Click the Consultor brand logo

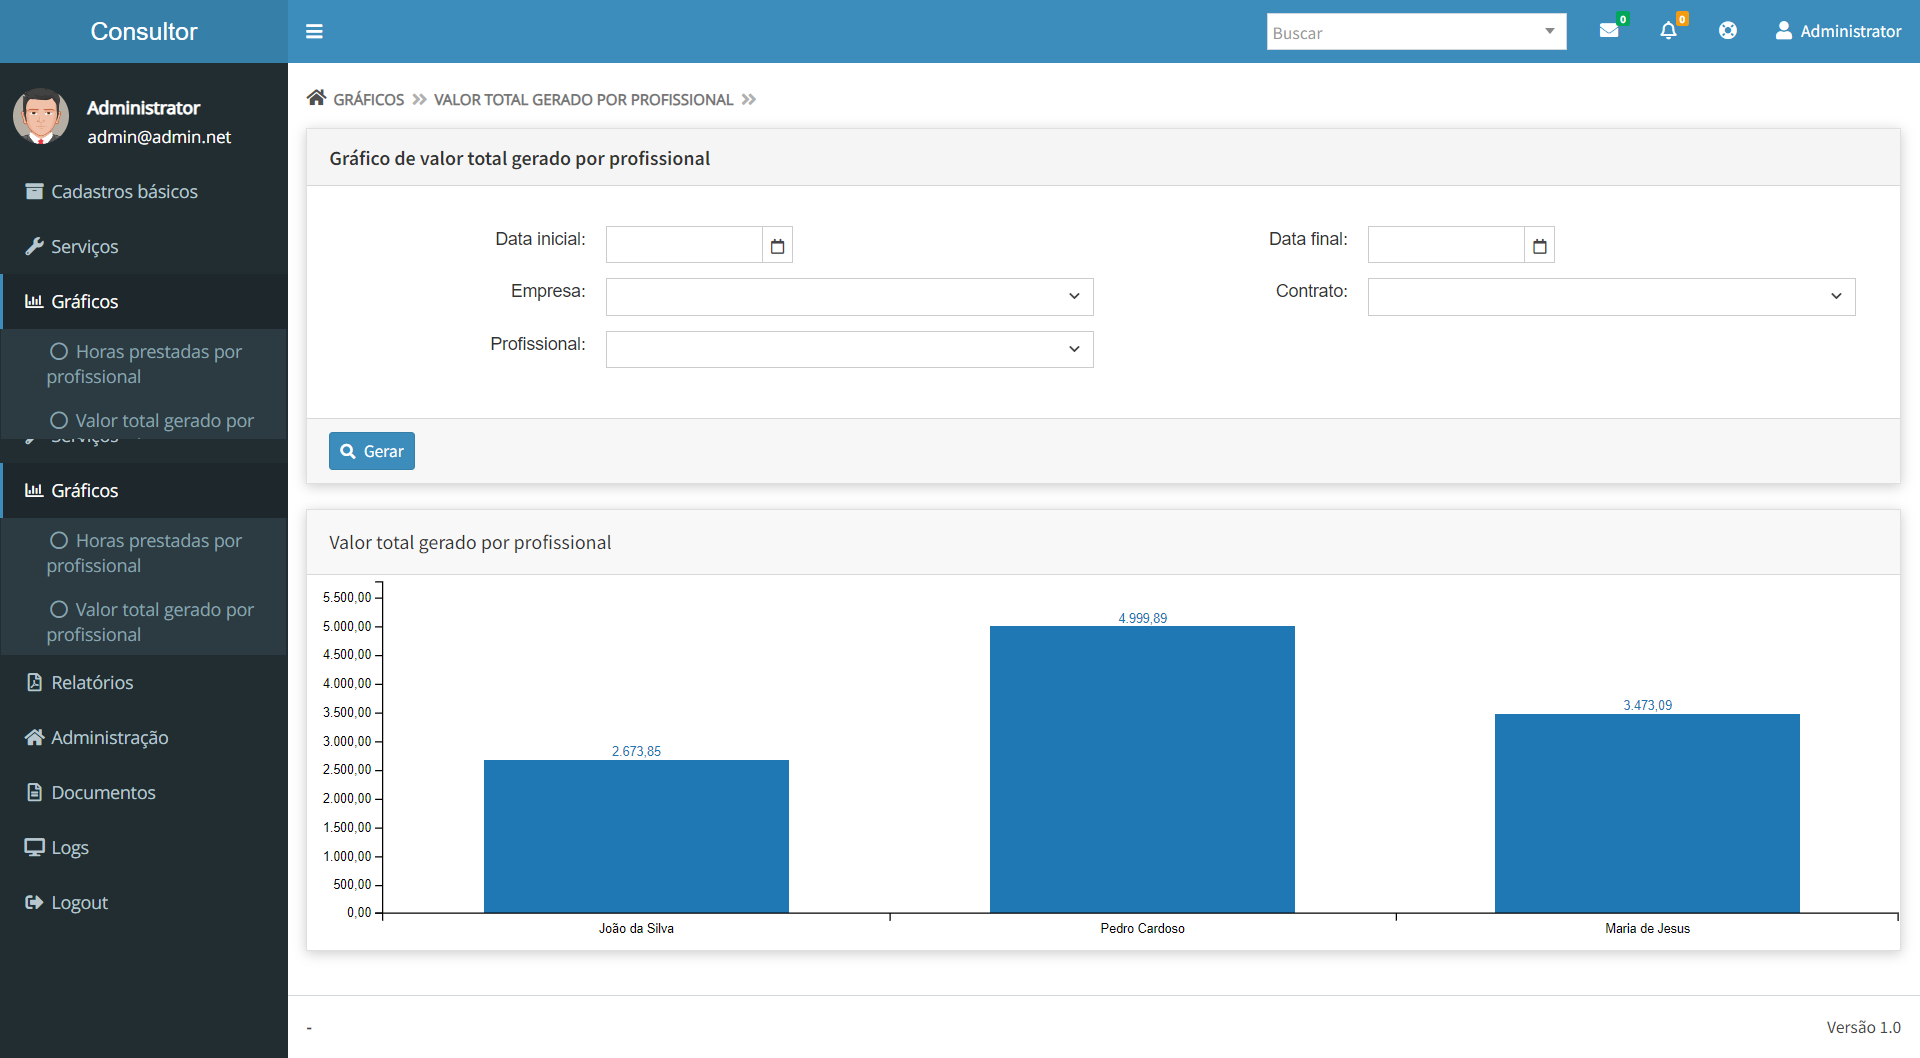[144, 32]
